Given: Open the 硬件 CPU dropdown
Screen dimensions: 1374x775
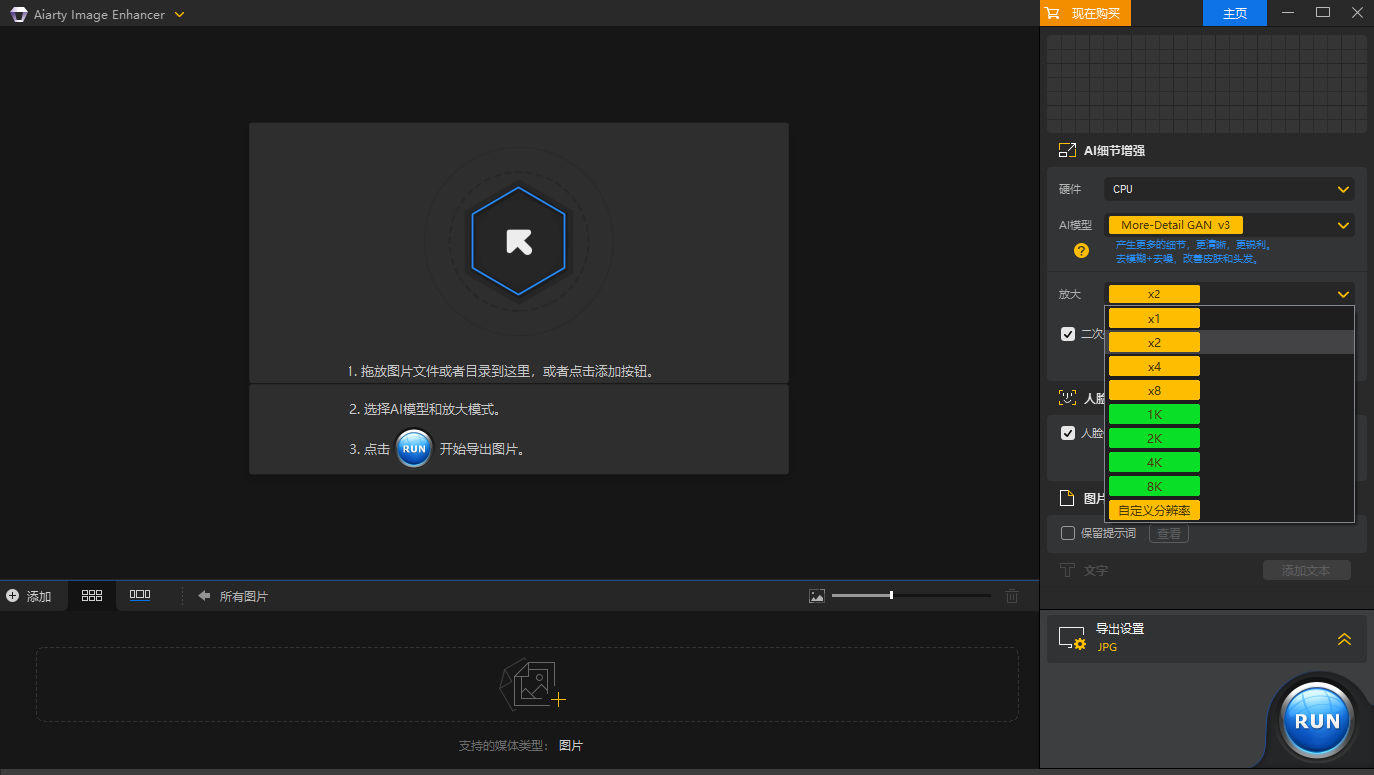Looking at the screenshot, I should tap(1229, 189).
